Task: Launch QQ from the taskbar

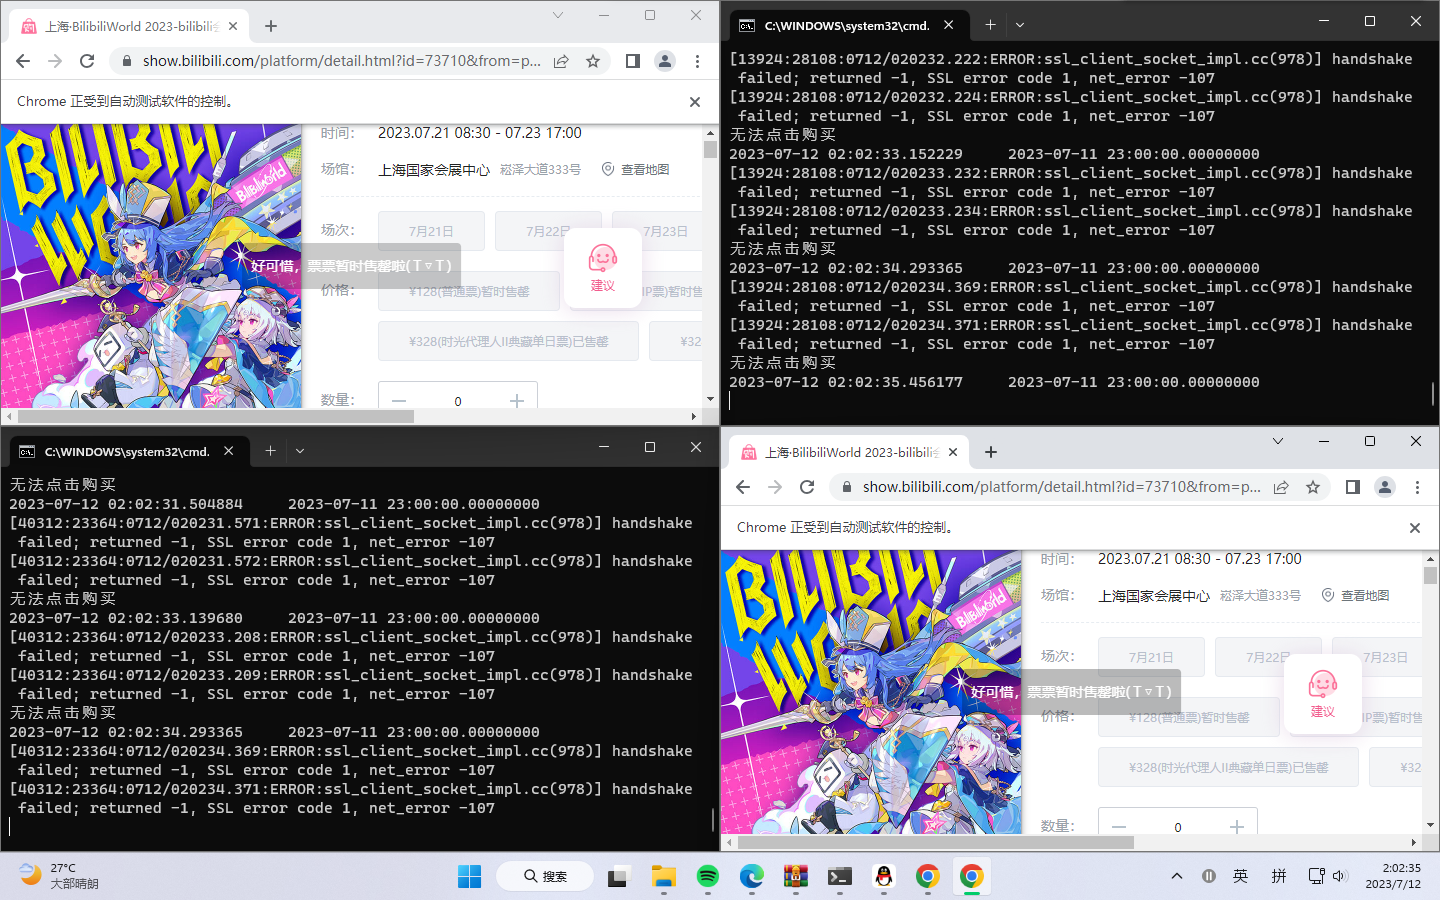Action: [x=883, y=876]
